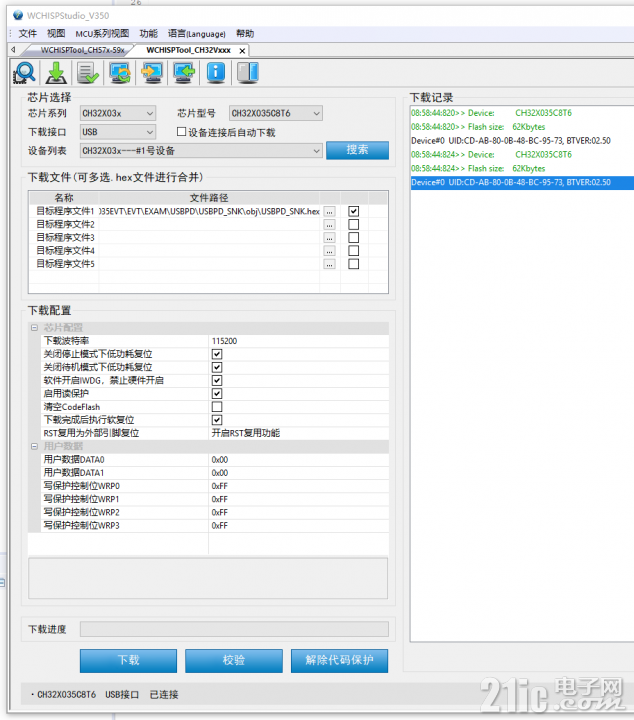Screen dimensions: 634x720
Task: Check the 清空CodeFlash checkbox
Action: tap(217, 407)
